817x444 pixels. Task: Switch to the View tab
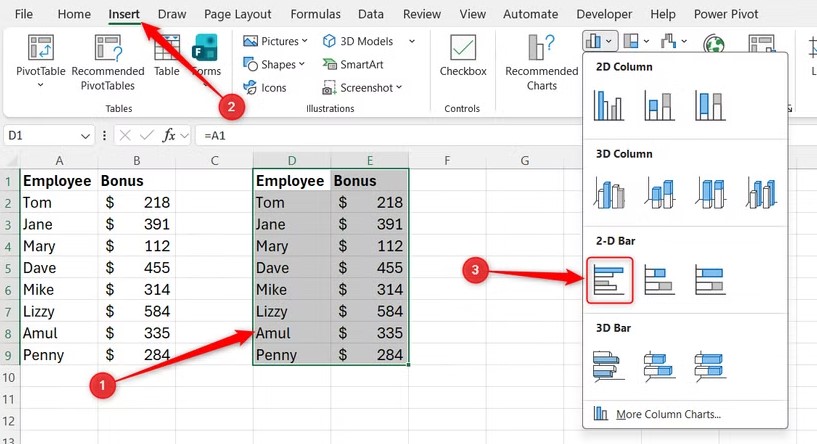pos(473,14)
